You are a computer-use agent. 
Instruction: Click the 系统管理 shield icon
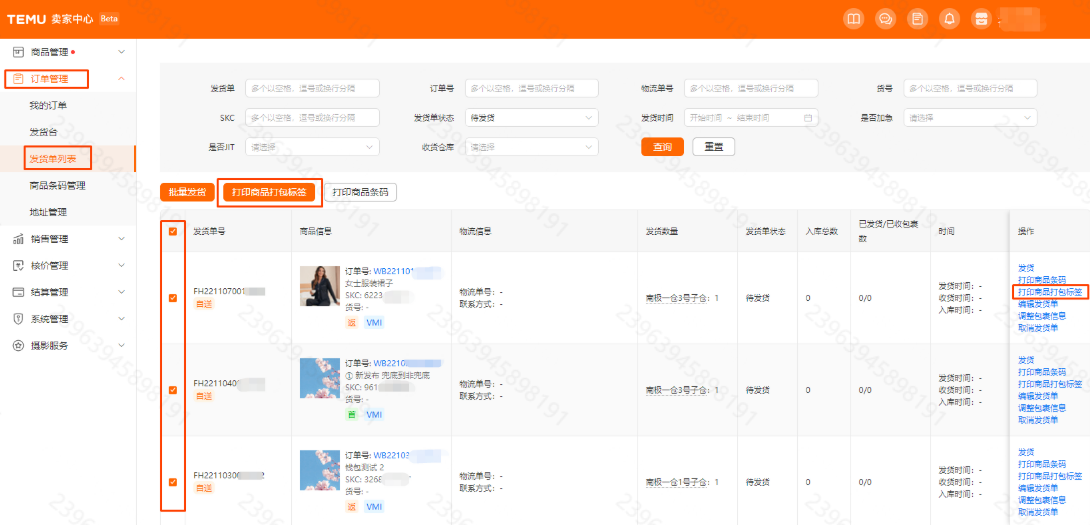pos(19,319)
